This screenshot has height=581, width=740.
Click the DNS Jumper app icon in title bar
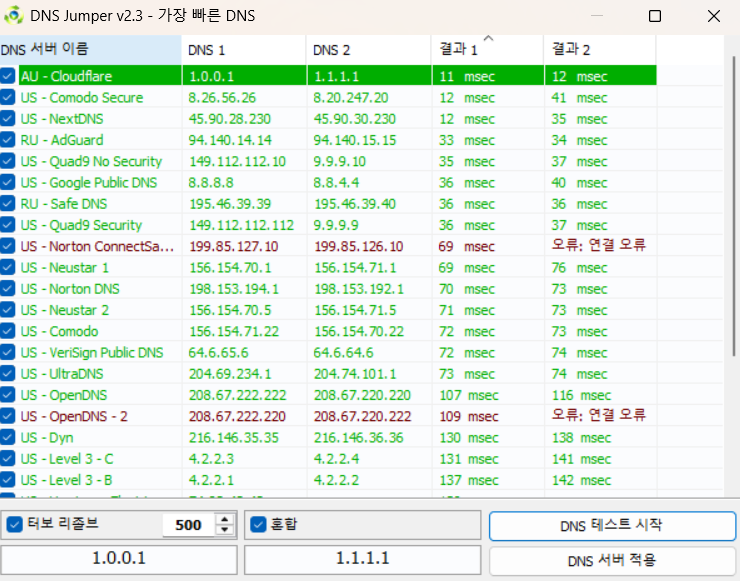tap(14, 16)
